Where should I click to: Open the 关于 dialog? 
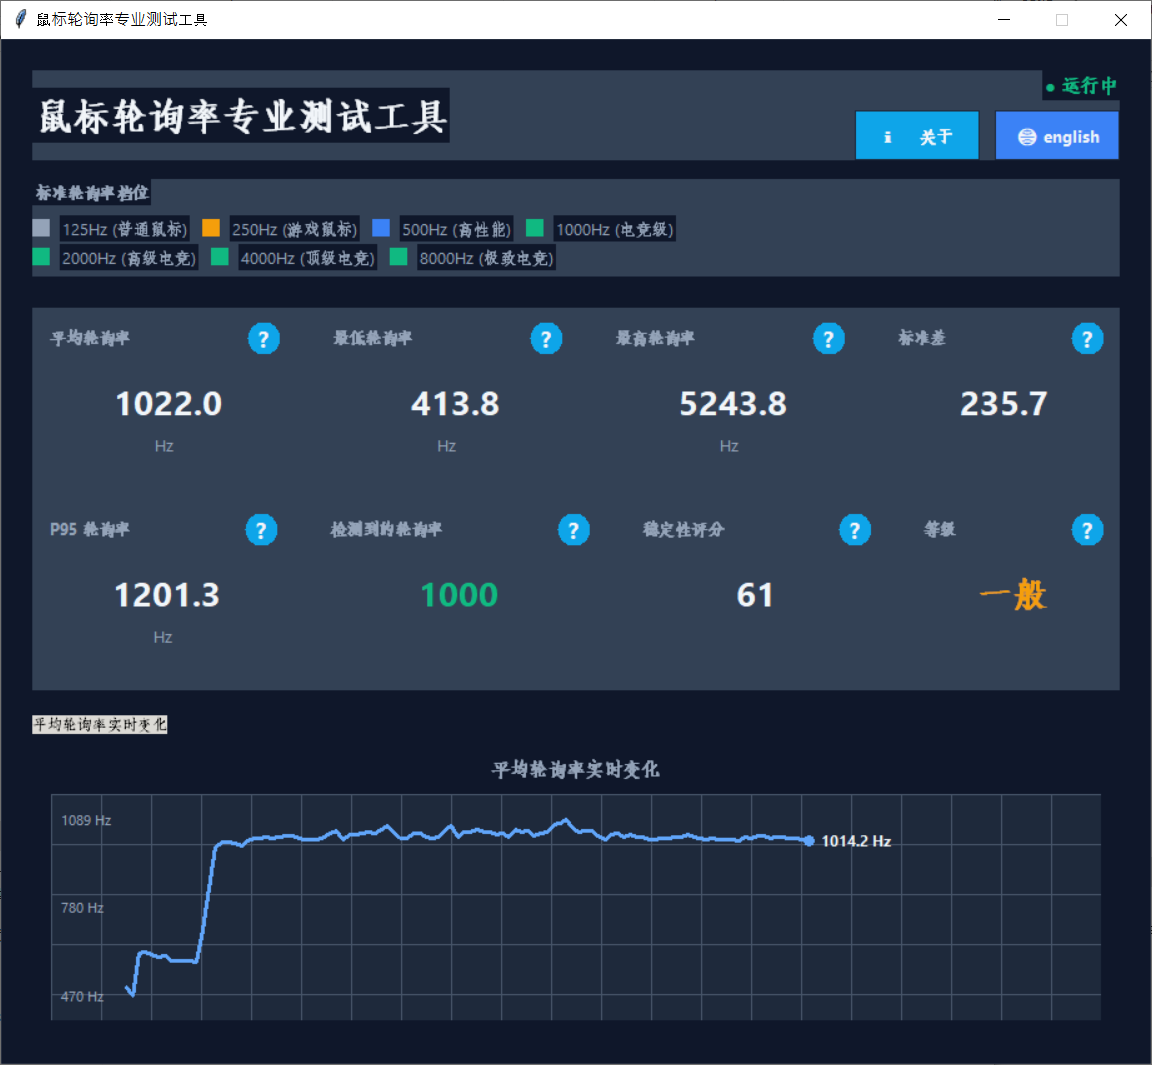917,135
